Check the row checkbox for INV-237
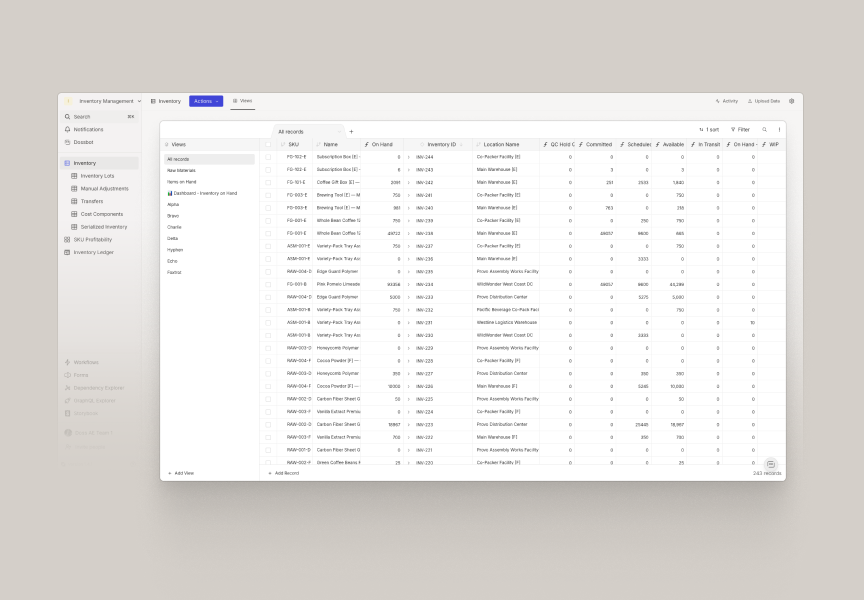 268,246
